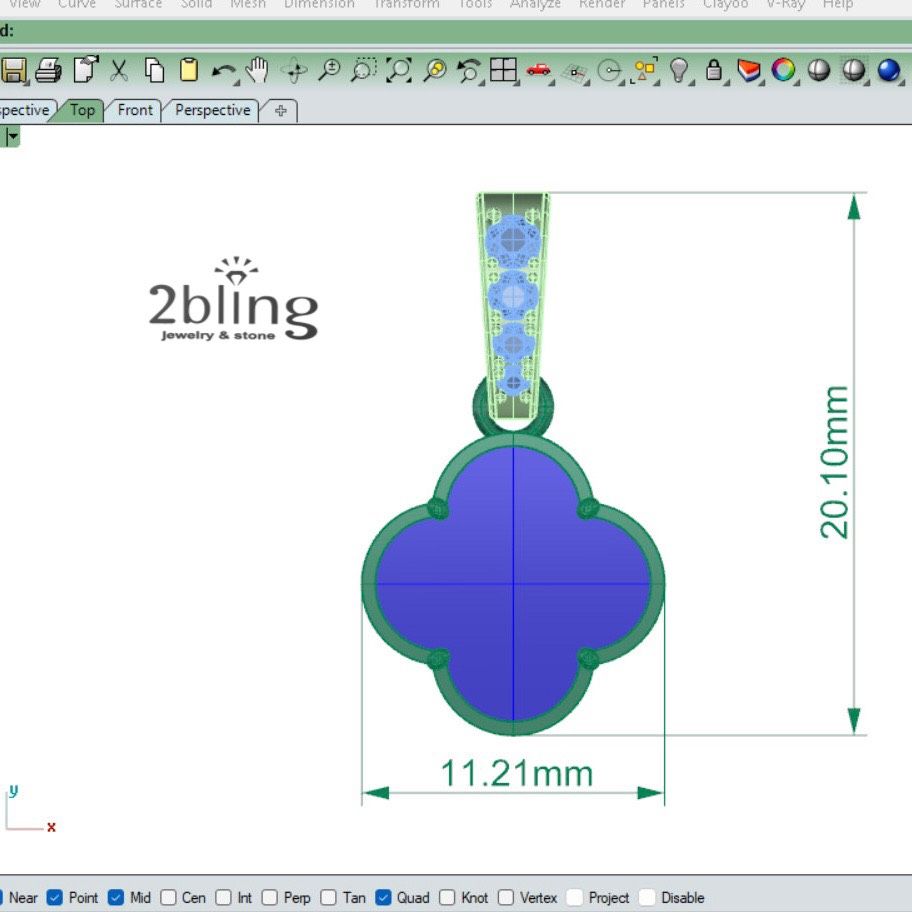Click the Save file icon
Screen dimensions: 912x912
tap(13, 70)
